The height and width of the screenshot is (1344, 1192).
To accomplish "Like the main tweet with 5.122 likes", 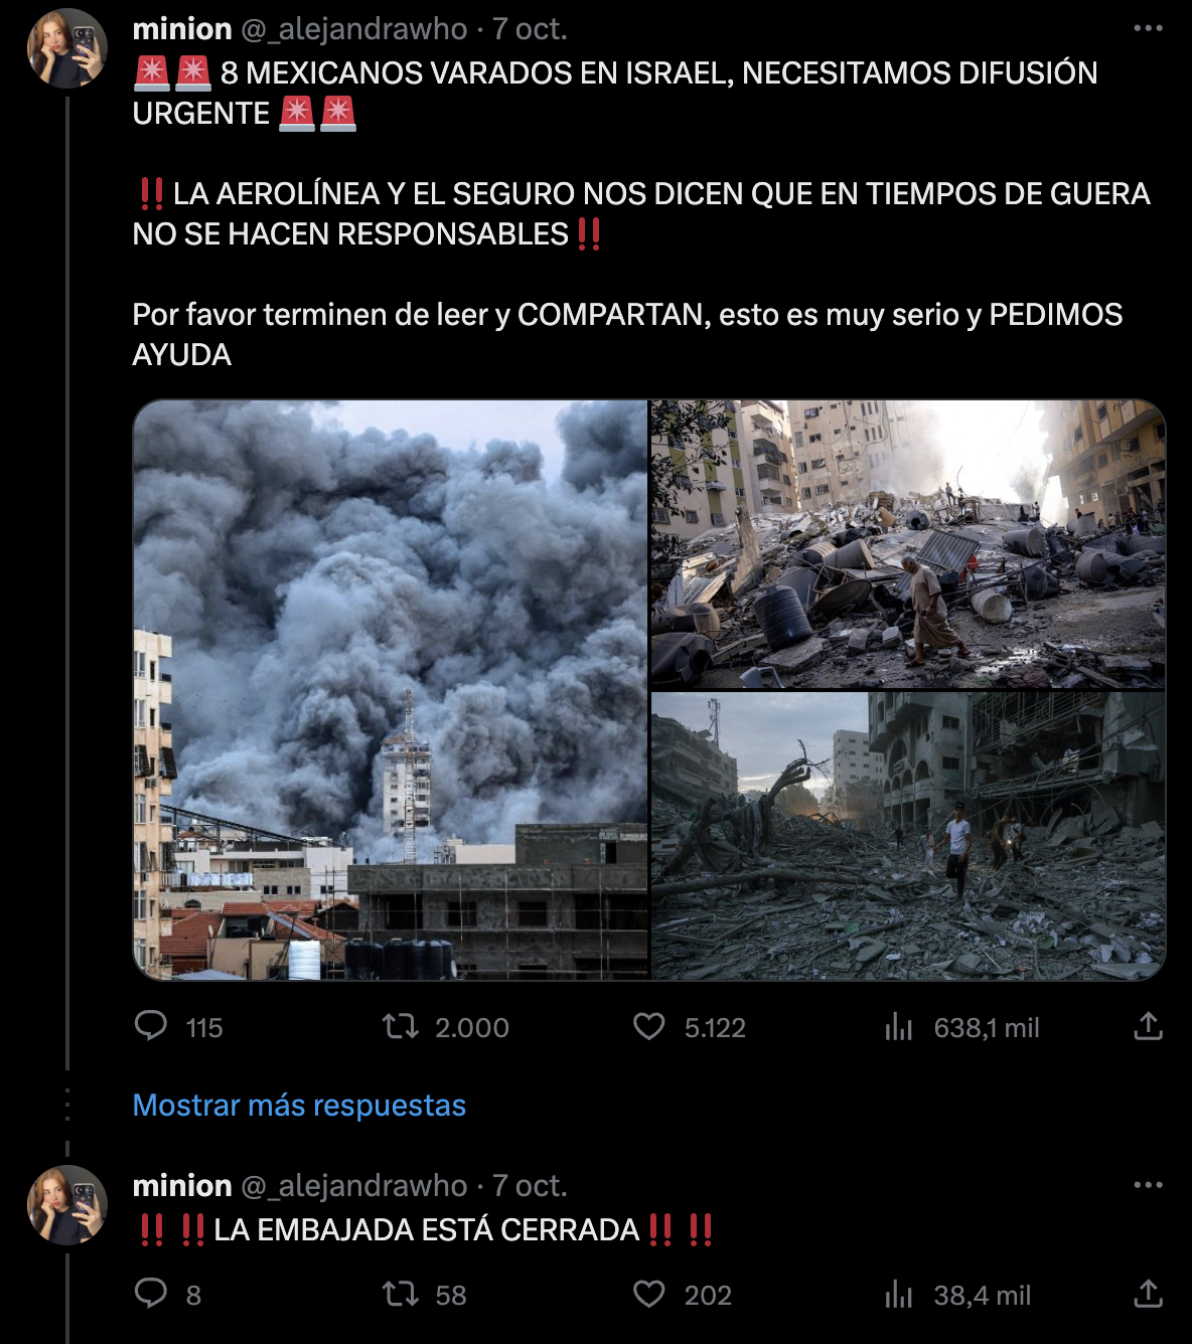I will (649, 1026).
